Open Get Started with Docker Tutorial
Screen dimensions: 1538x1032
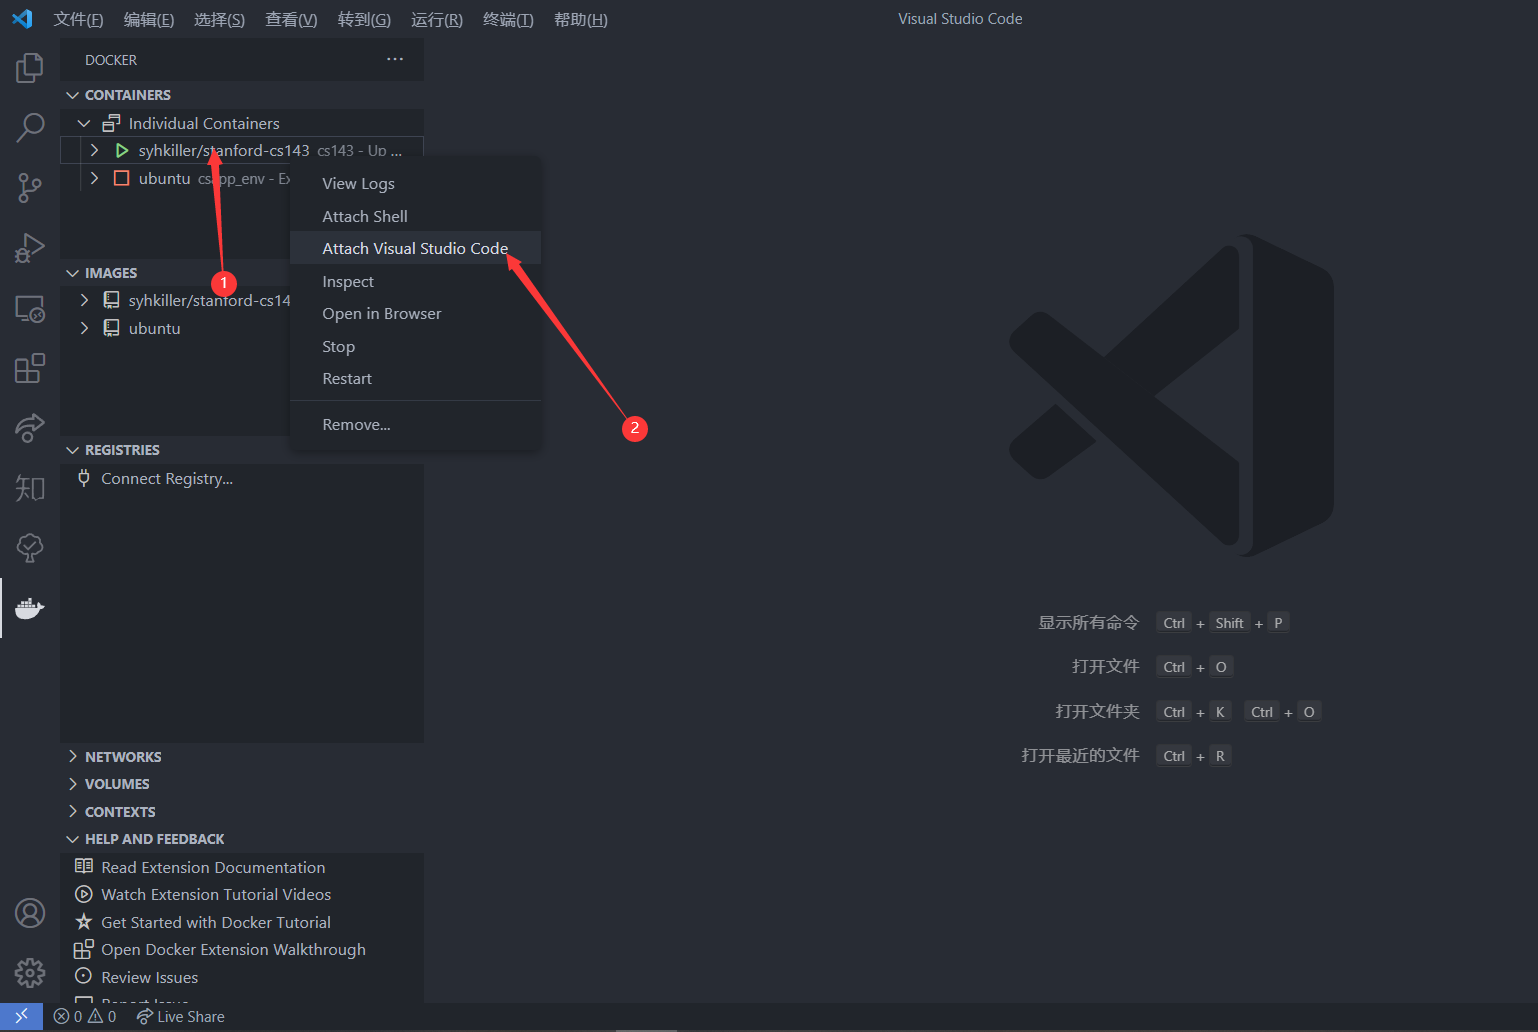[216, 922]
